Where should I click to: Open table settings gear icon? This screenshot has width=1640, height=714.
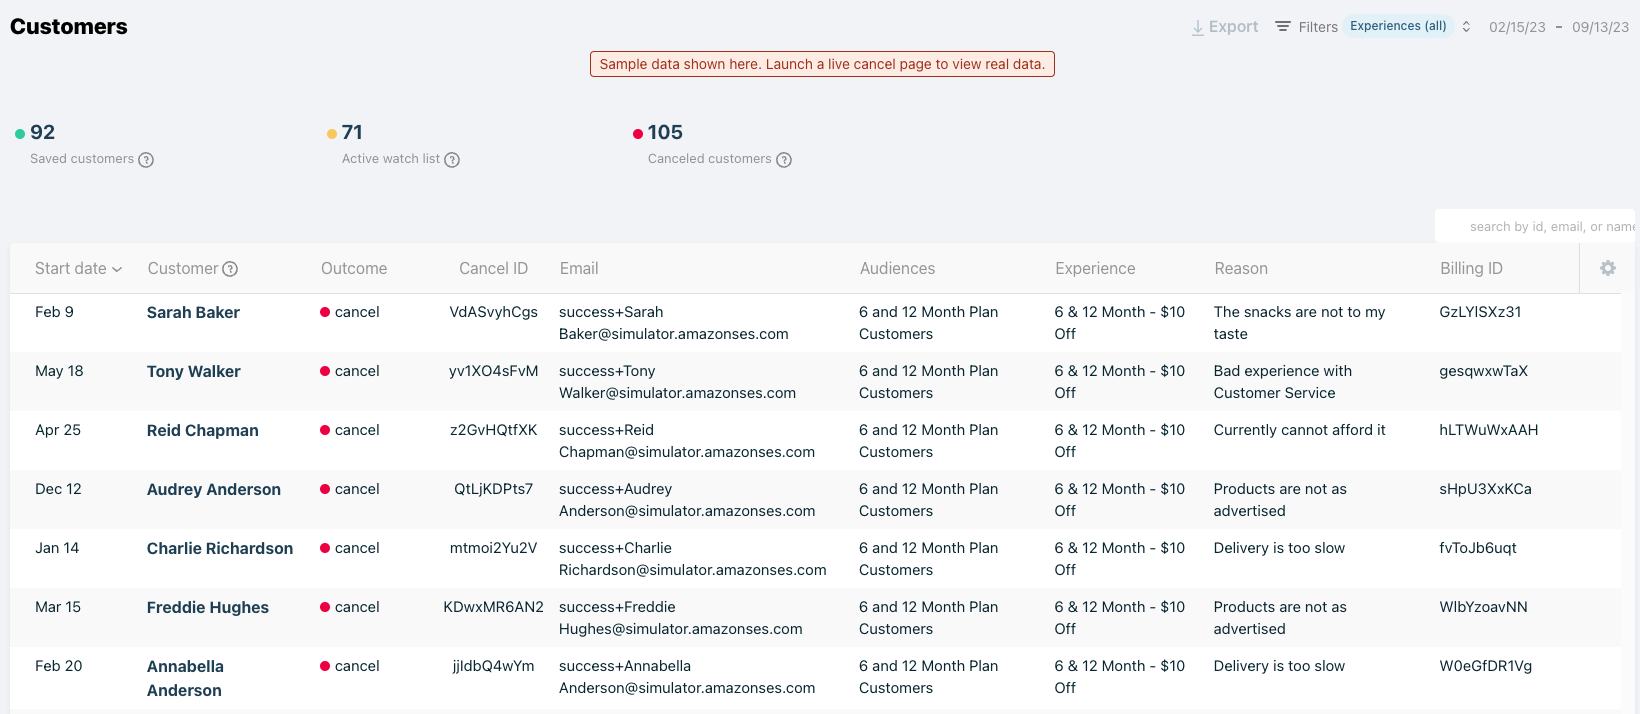pyautogui.click(x=1608, y=268)
